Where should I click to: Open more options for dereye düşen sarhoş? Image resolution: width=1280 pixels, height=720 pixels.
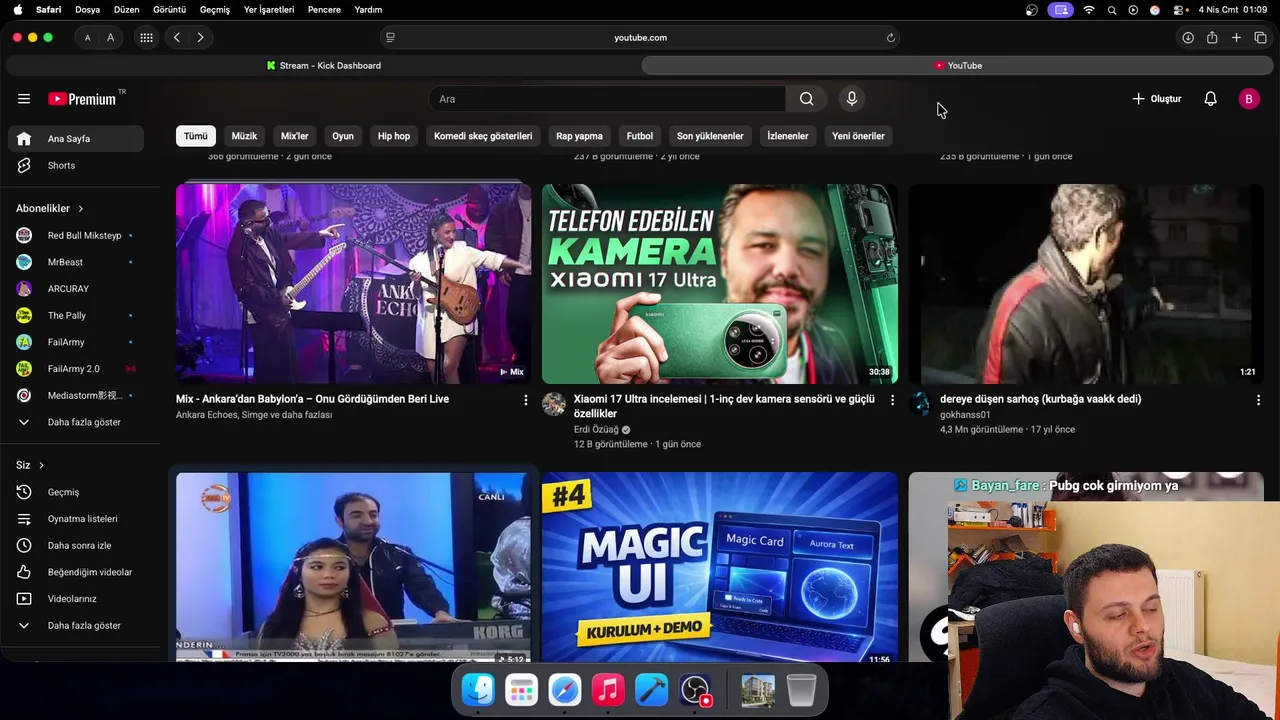point(1258,400)
